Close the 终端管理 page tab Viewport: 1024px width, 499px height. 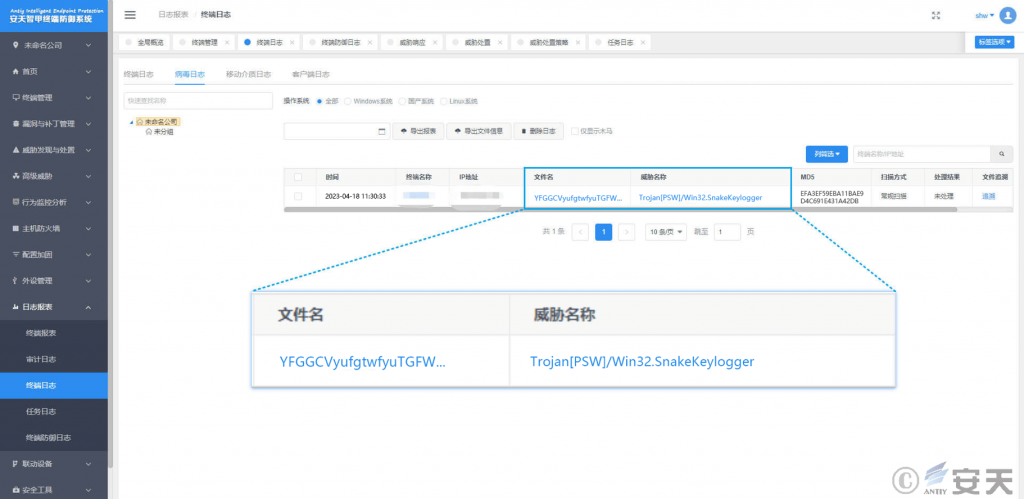(x=227, y=42)
